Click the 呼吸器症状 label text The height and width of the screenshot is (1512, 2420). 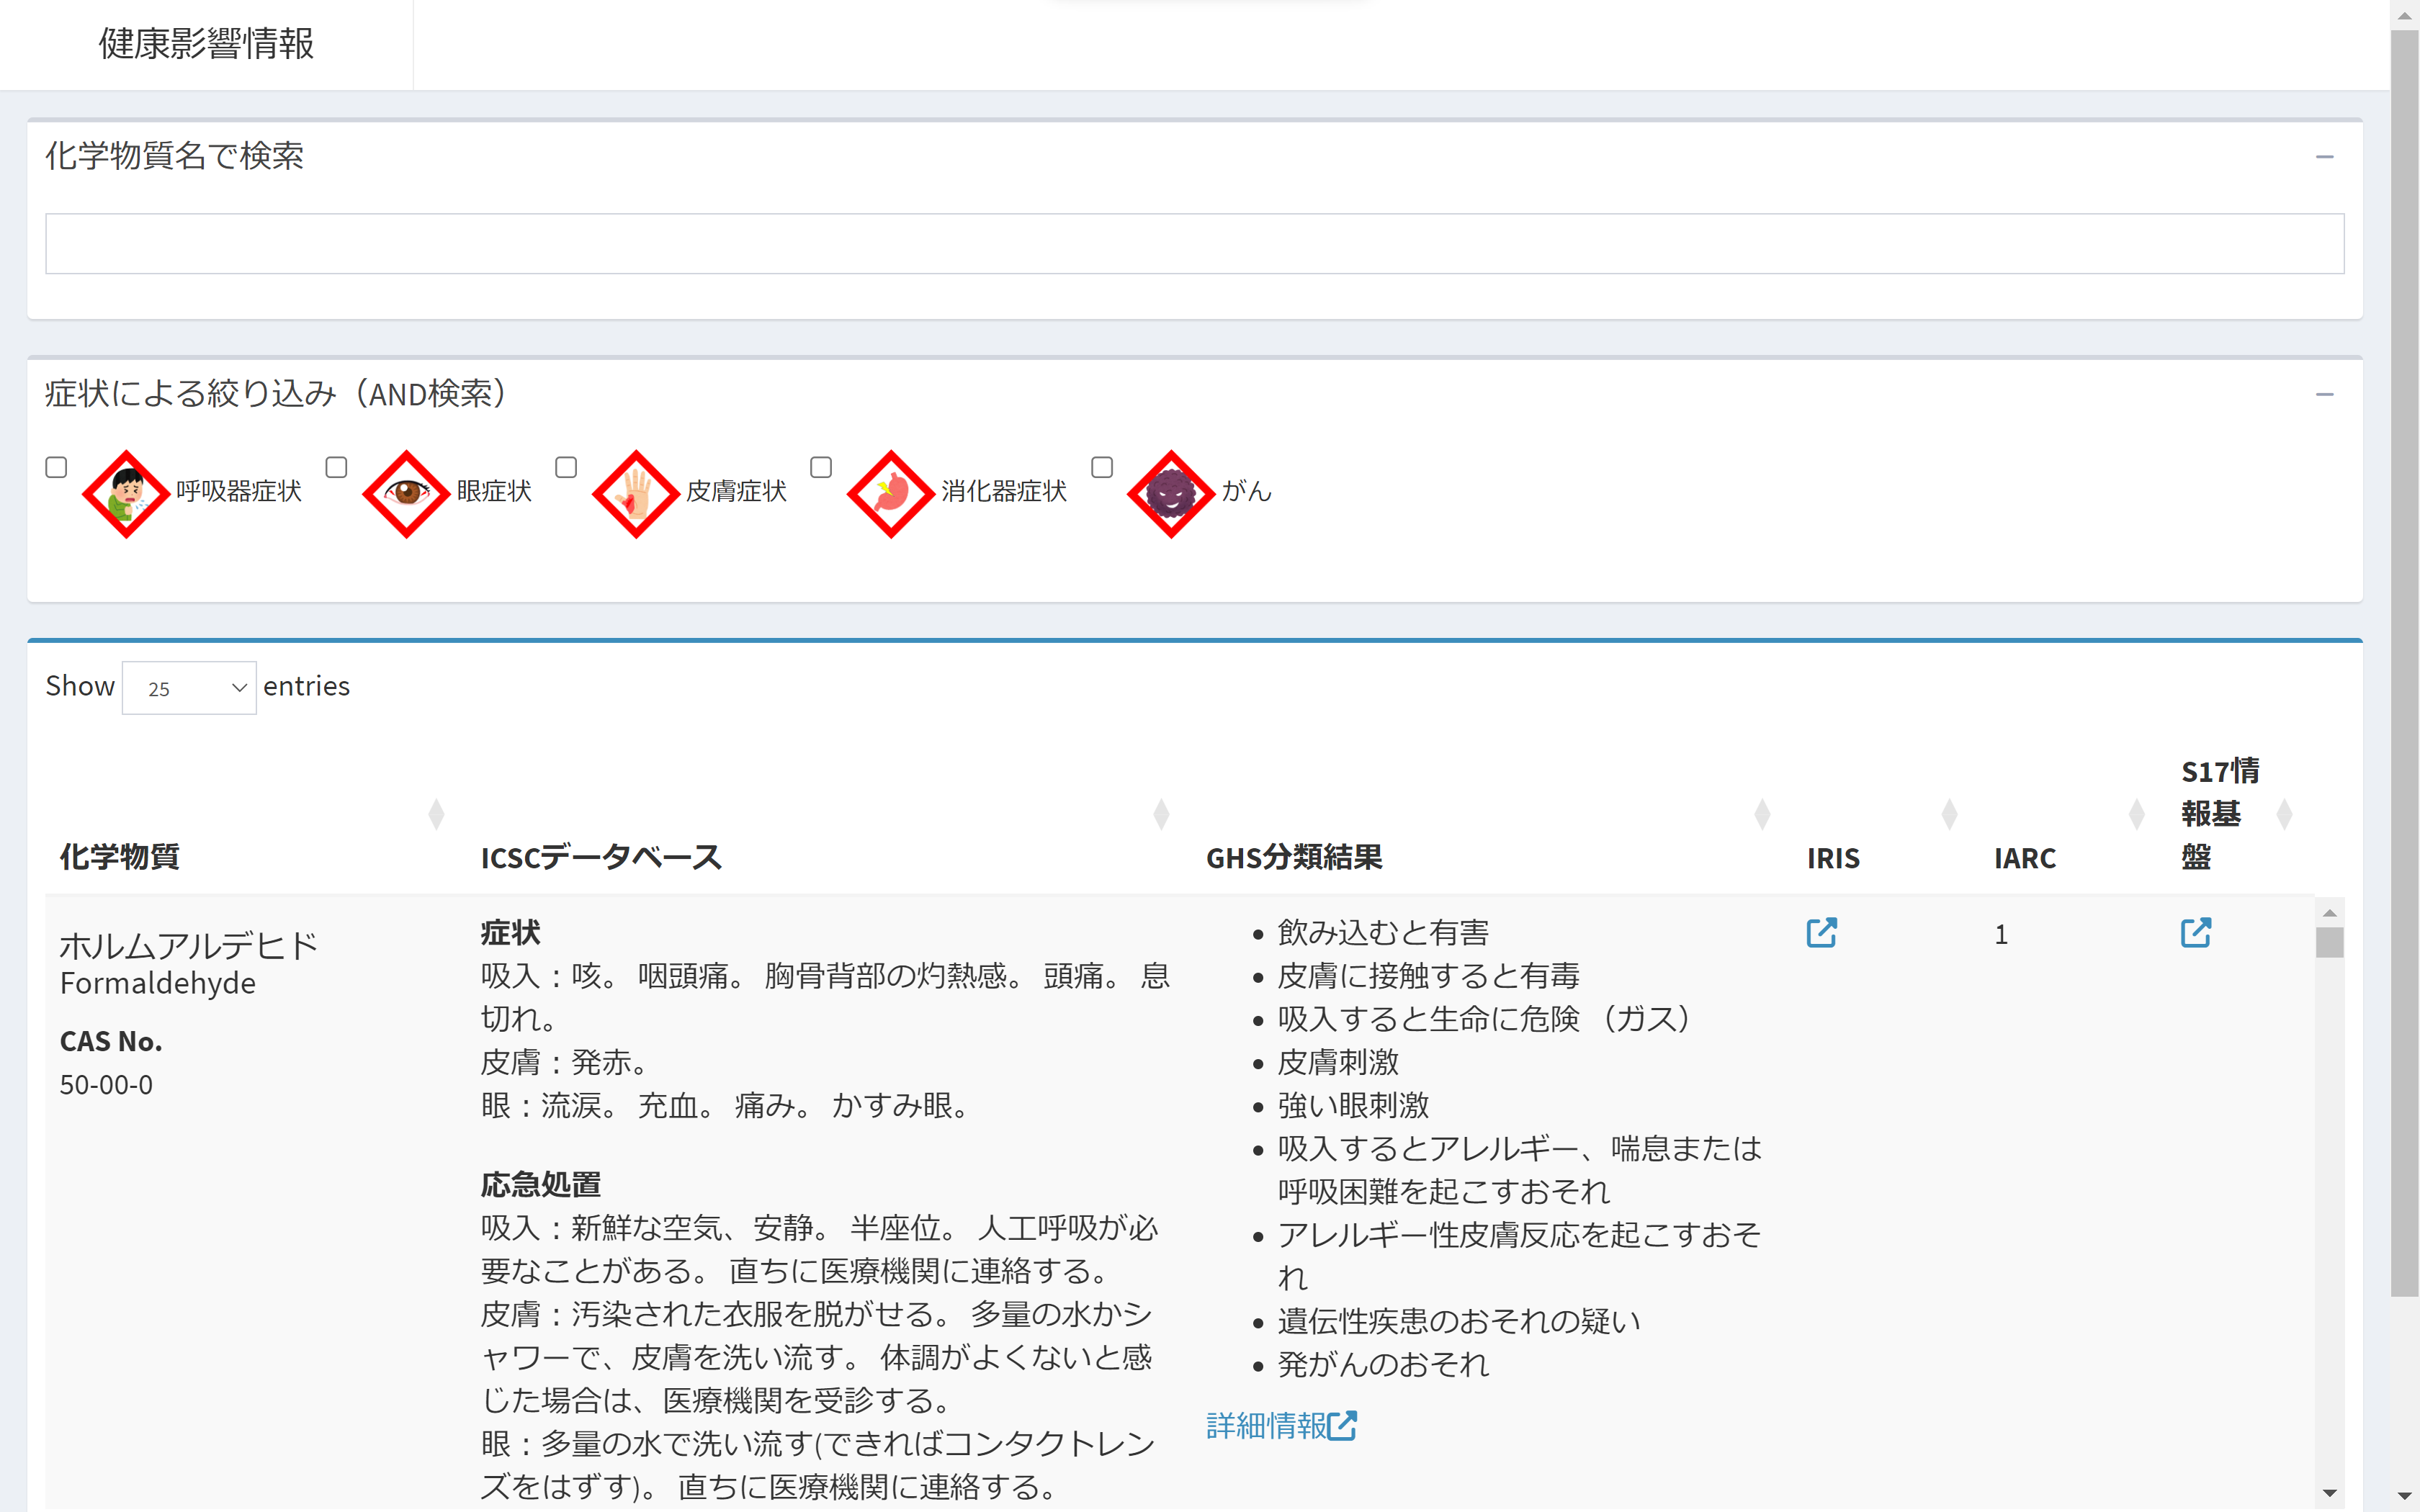(x=238, y=491)
